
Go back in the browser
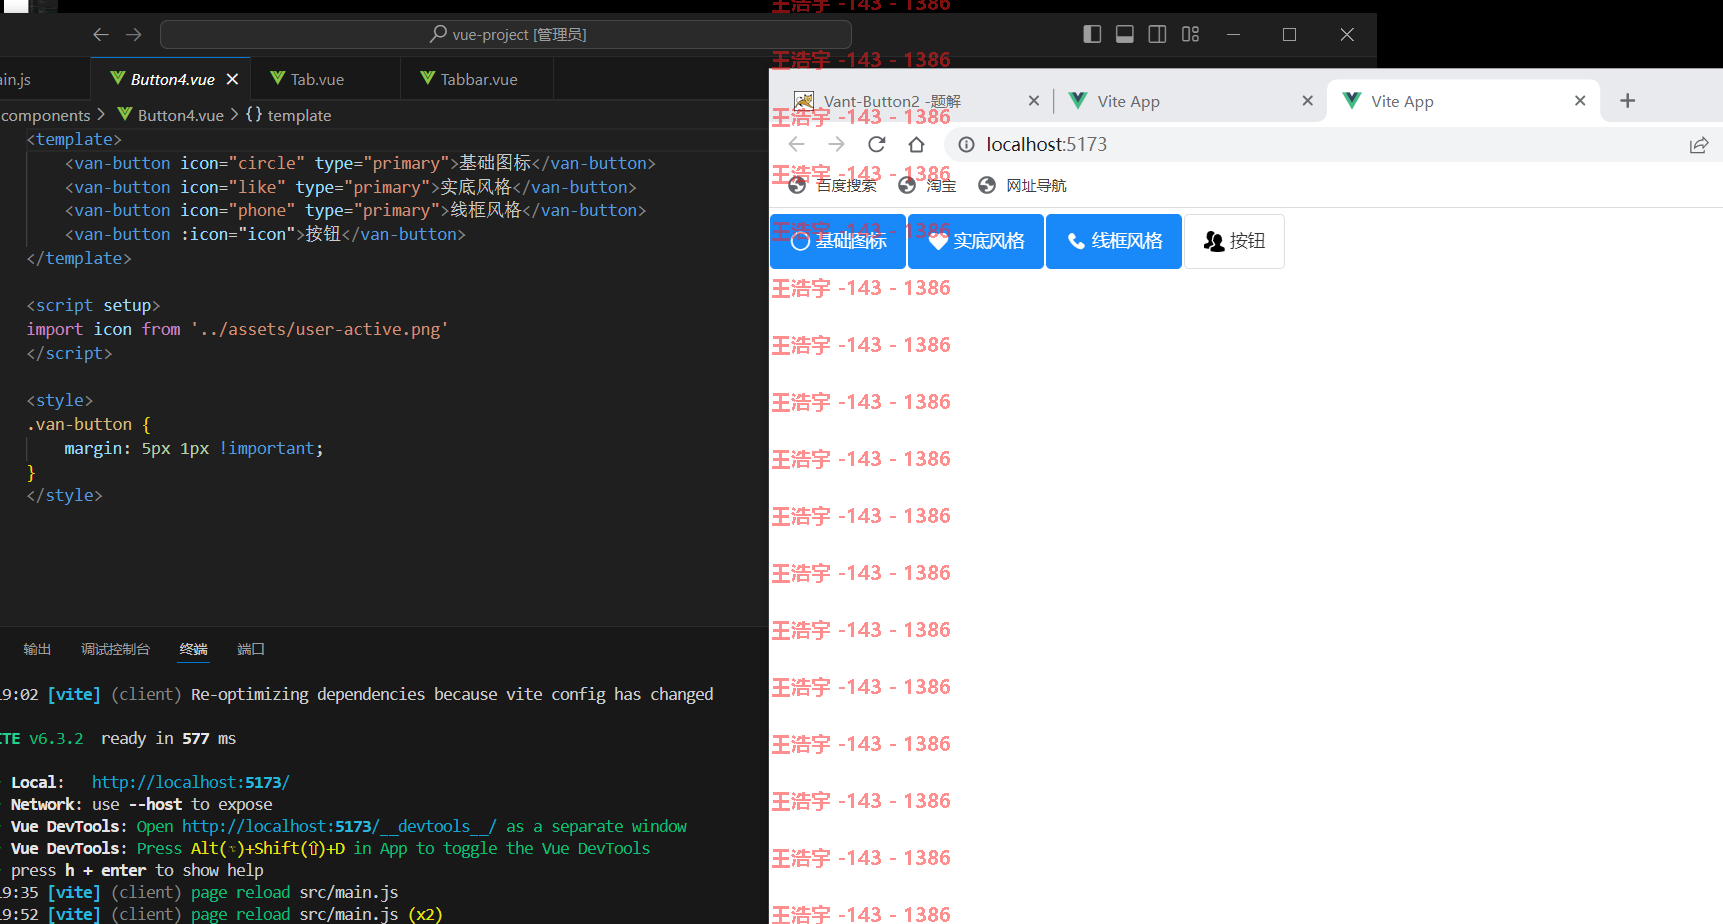pos(796,144)
